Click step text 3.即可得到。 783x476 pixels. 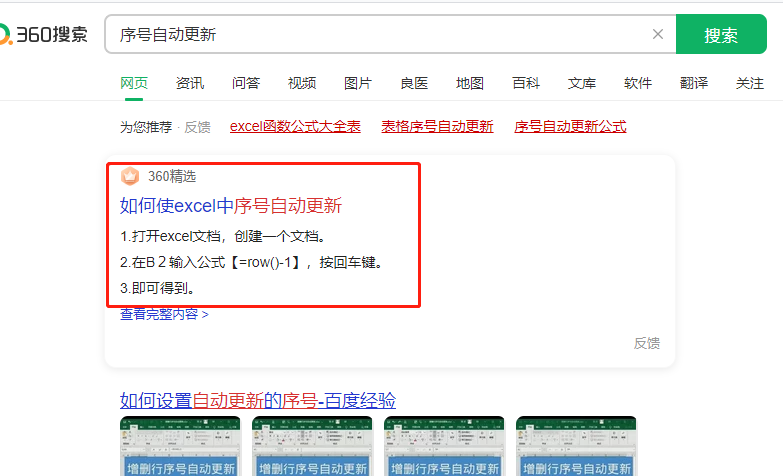[158, 288]
